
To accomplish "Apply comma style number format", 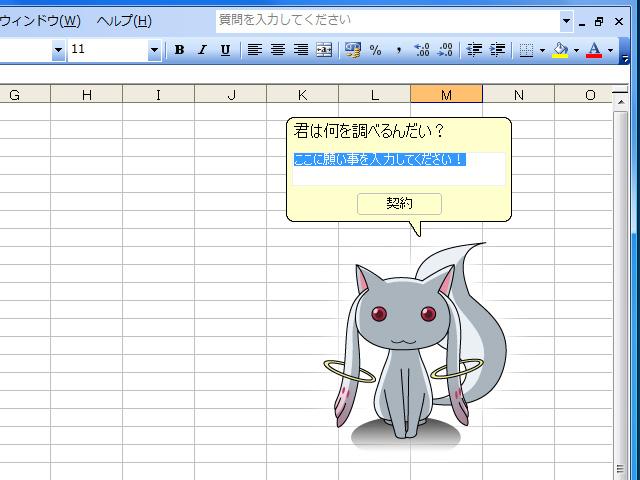I will point(399,50).
